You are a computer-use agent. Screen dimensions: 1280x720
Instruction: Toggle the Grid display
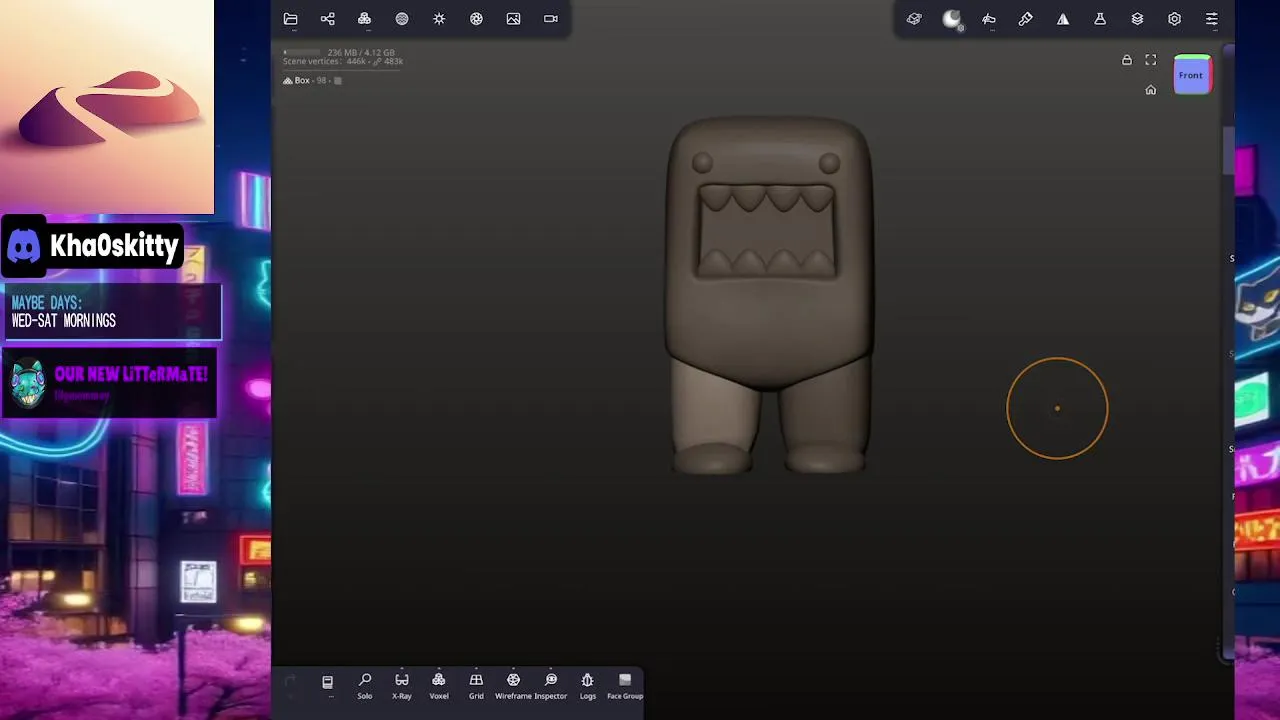point(476,686)
